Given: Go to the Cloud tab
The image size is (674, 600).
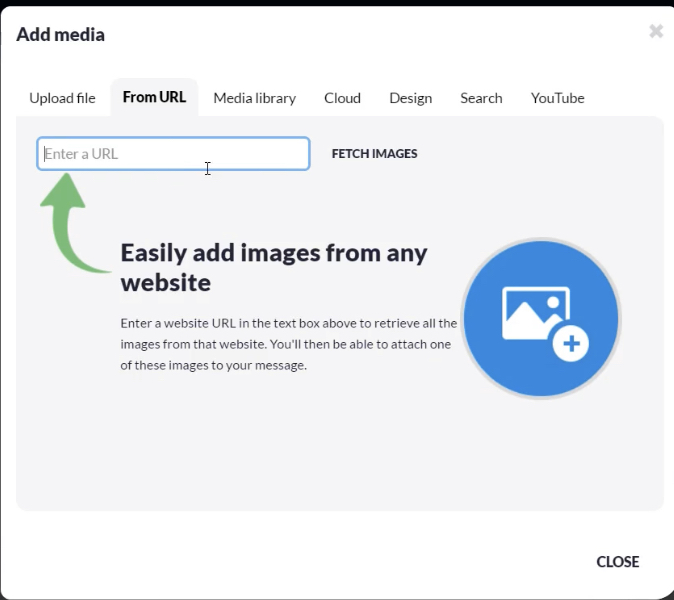Looking at the screenshot, I should [x=342, y=98].
